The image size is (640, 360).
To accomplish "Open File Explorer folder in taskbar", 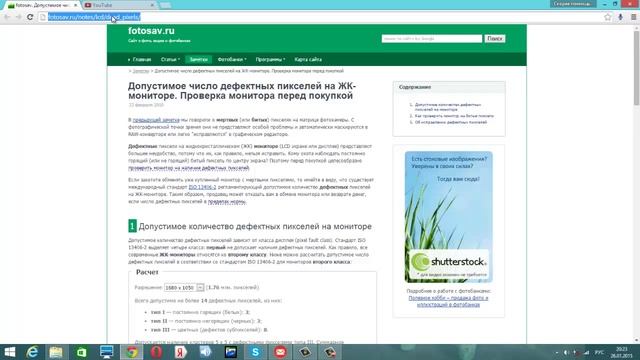I will [56, 352].
